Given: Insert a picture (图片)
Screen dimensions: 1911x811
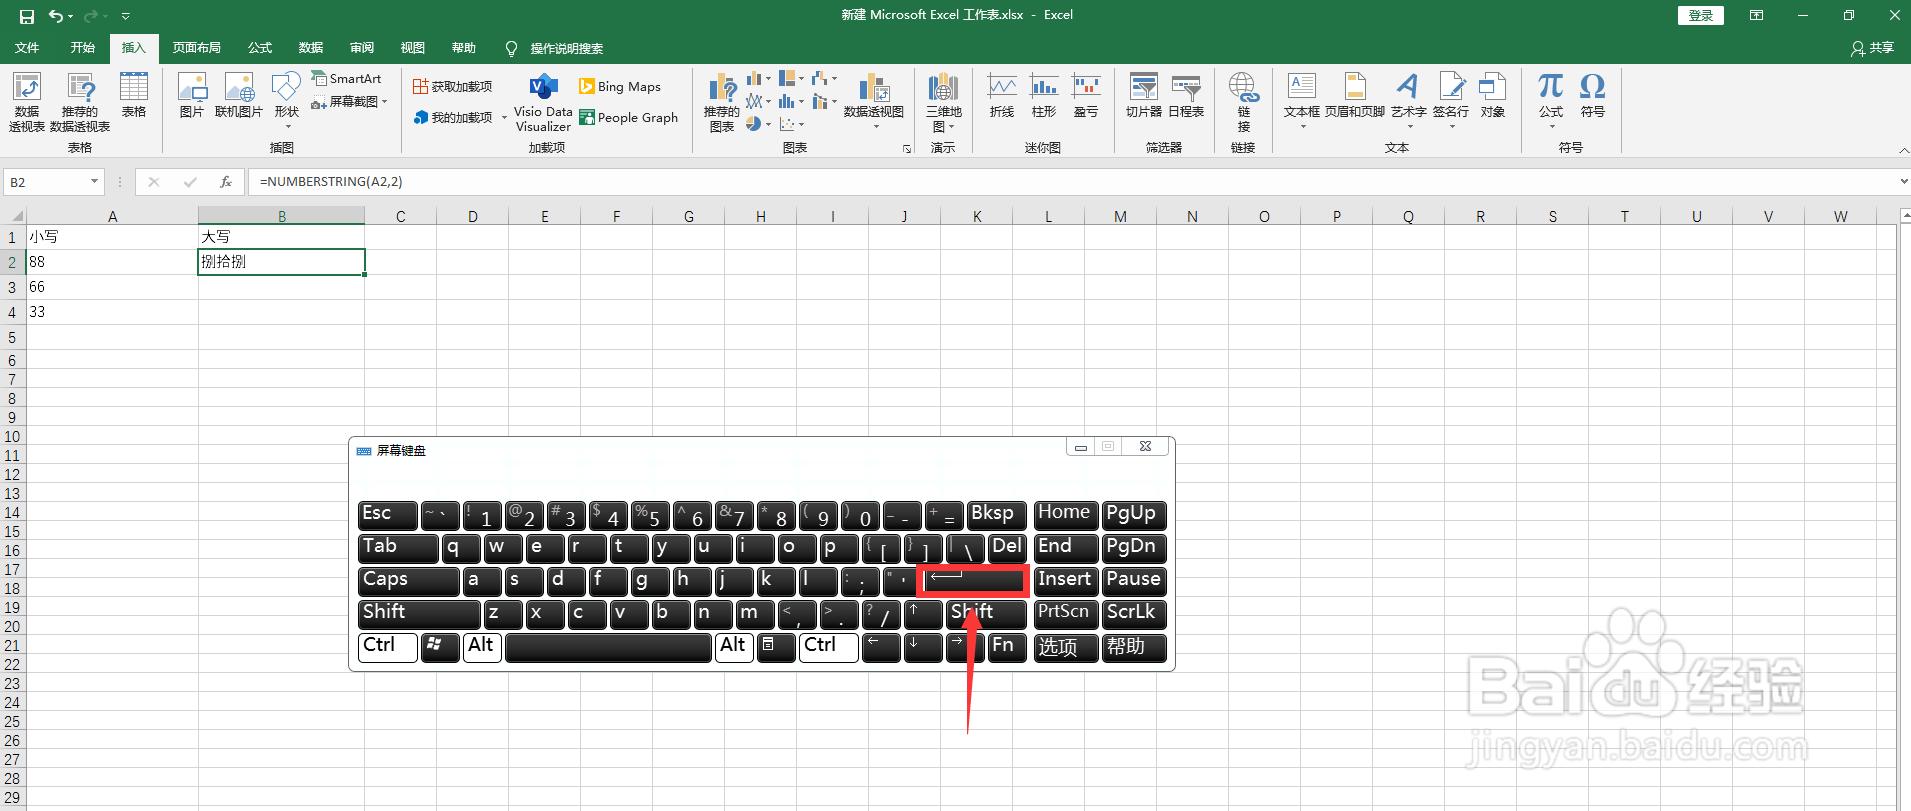Looking at the screenshot, I should [x=192, y=96].
